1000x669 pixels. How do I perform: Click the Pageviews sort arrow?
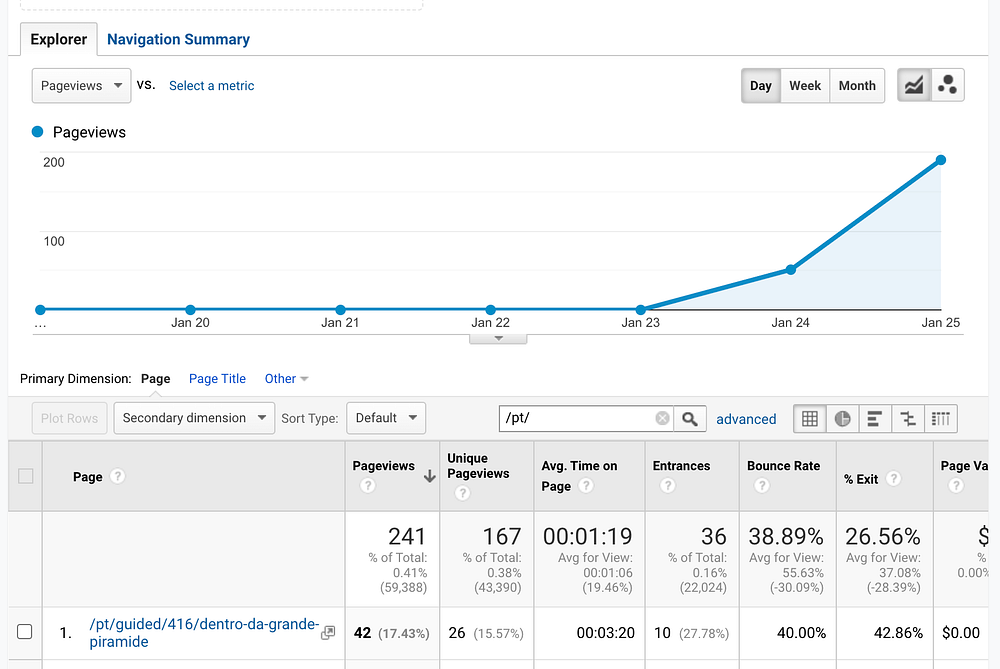pyautogui.click(x=430, y=476)
